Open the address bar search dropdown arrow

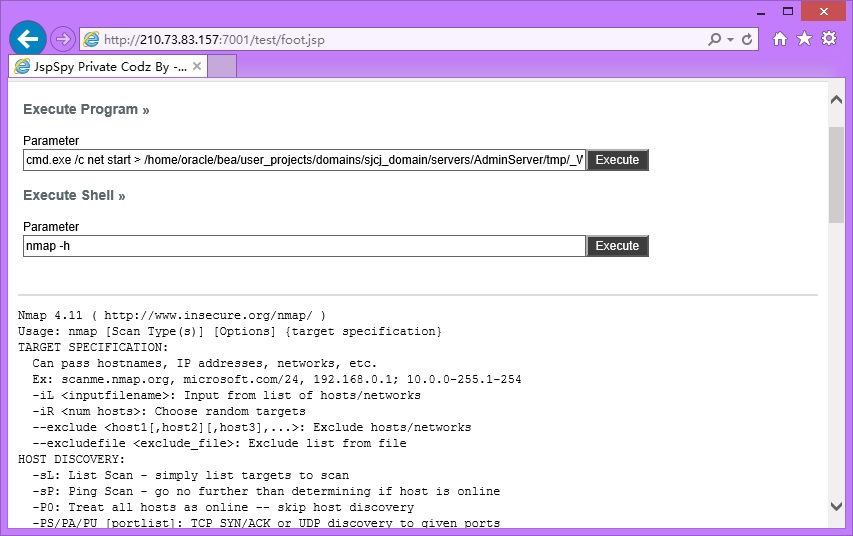click(731, 40)
